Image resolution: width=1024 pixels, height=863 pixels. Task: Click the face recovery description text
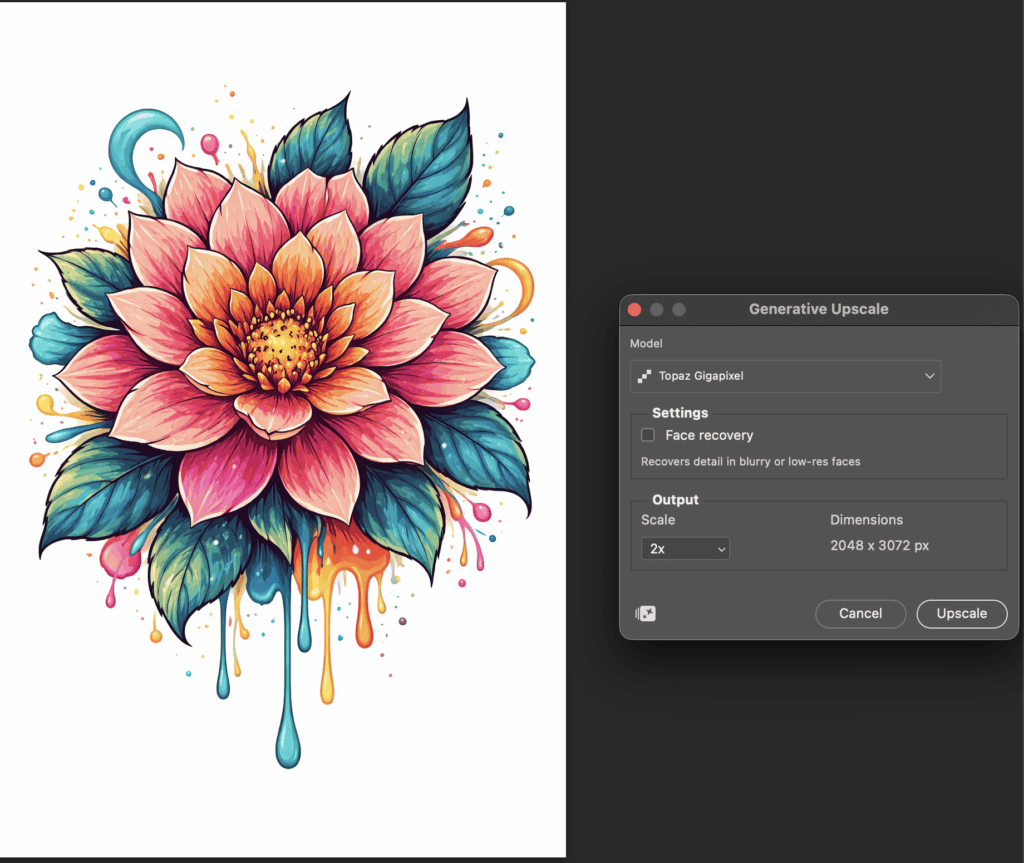750,462
